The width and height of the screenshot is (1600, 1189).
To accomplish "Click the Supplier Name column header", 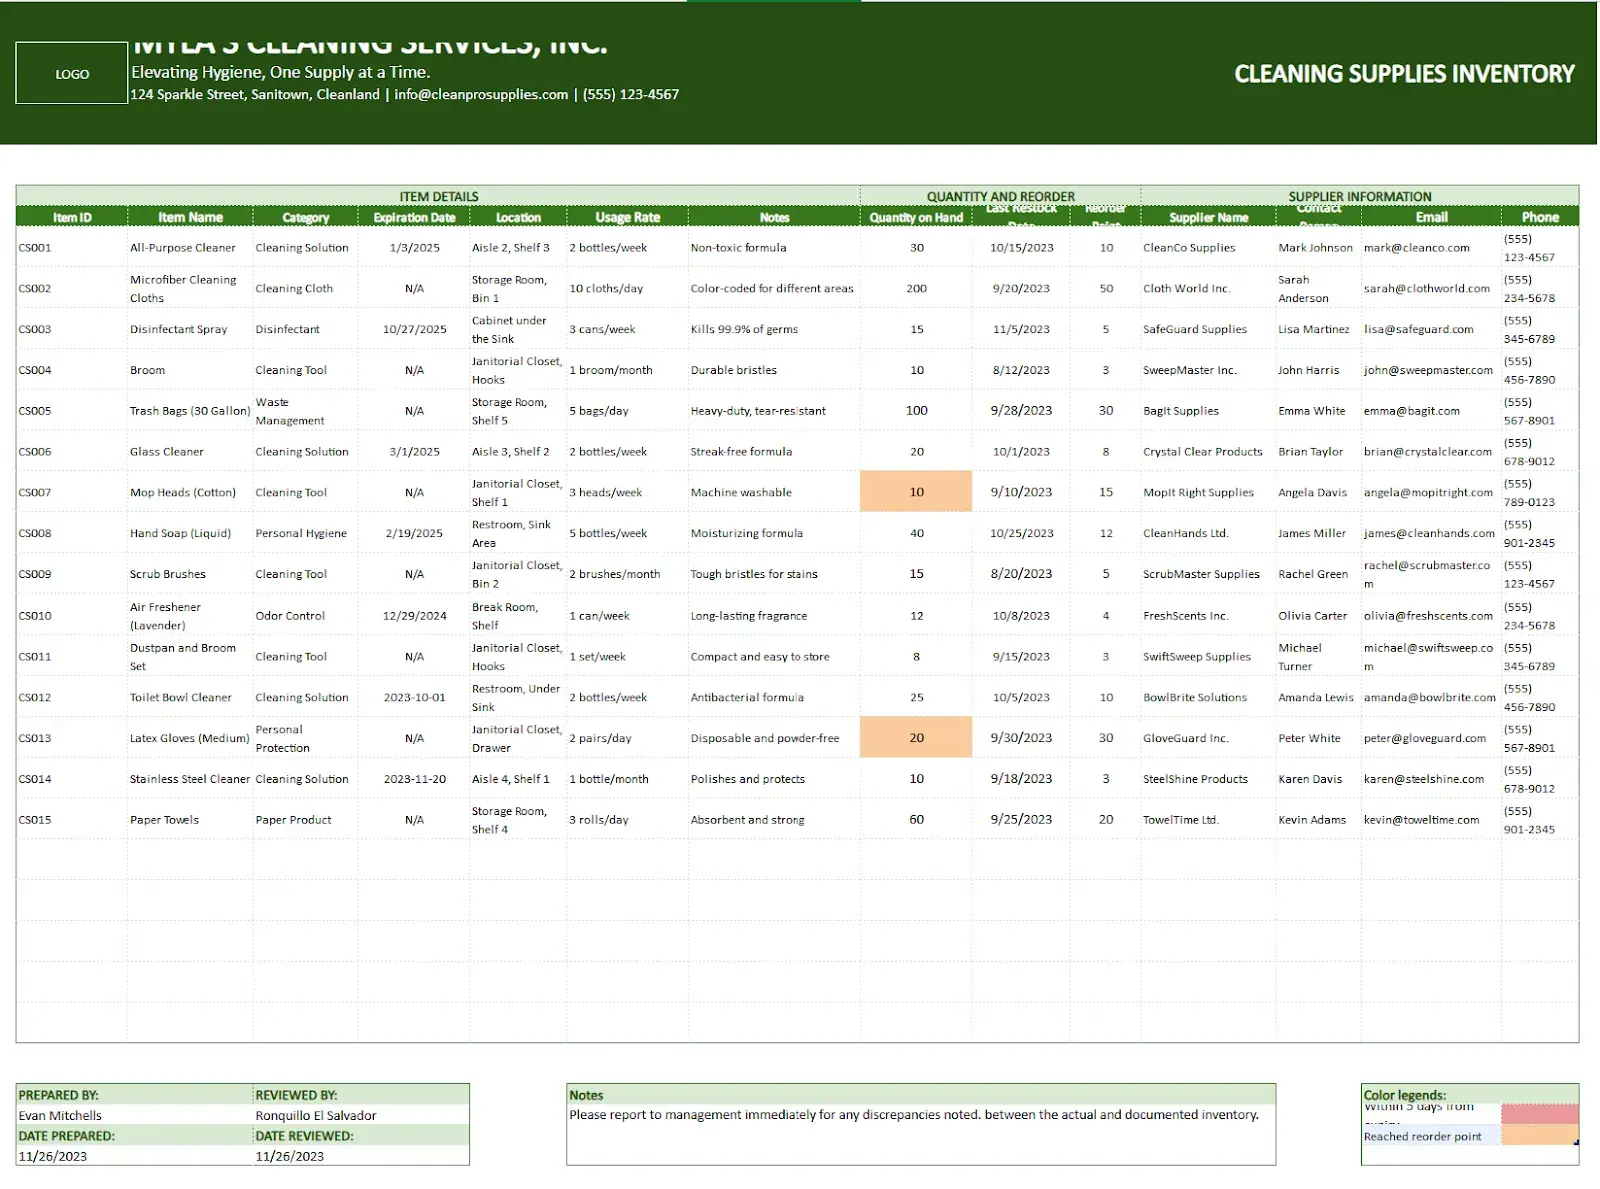I will coord(1208,217).
